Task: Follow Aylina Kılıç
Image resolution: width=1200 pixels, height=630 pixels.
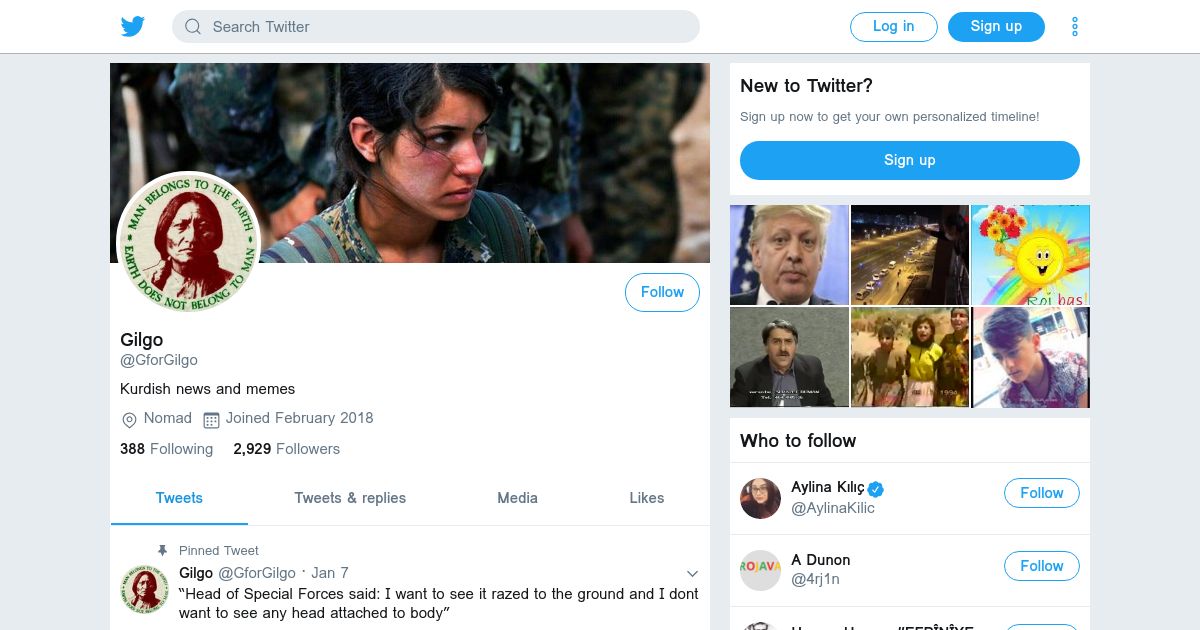Action: tap(1041, 493)
